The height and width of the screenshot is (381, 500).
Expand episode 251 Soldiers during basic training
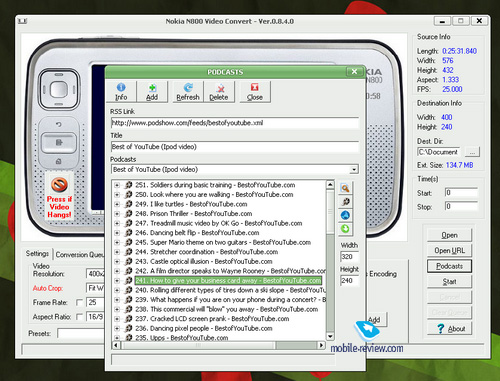[x=117, y=185]
